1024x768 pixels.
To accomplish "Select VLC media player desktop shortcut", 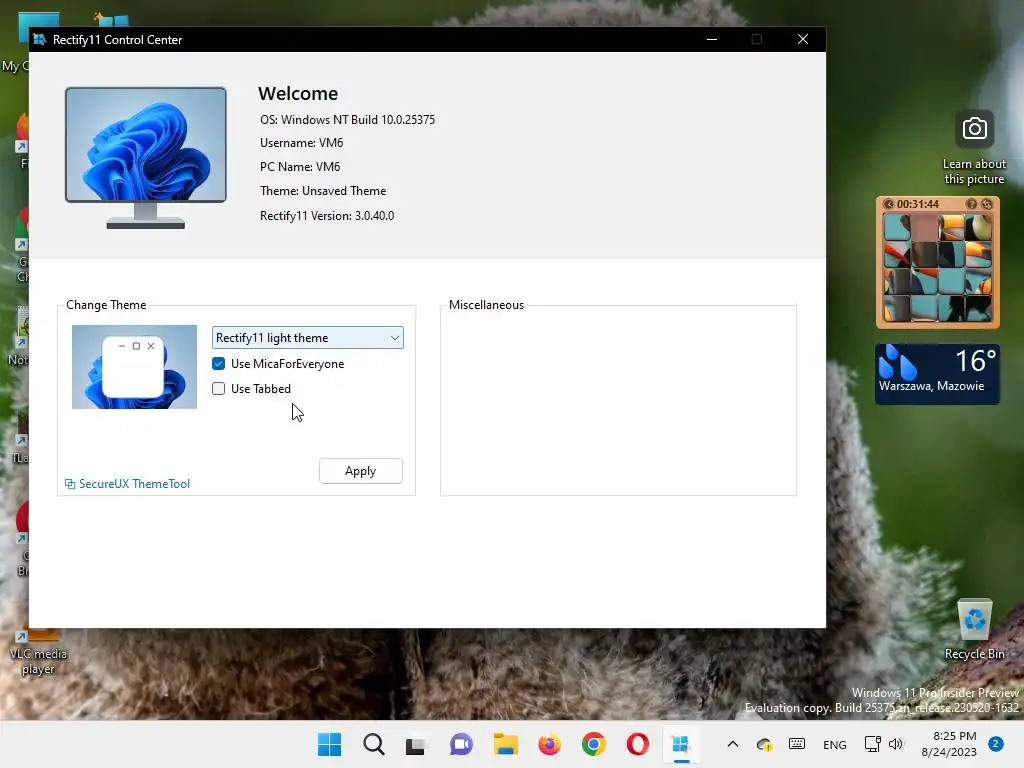I will coord(38,652).
